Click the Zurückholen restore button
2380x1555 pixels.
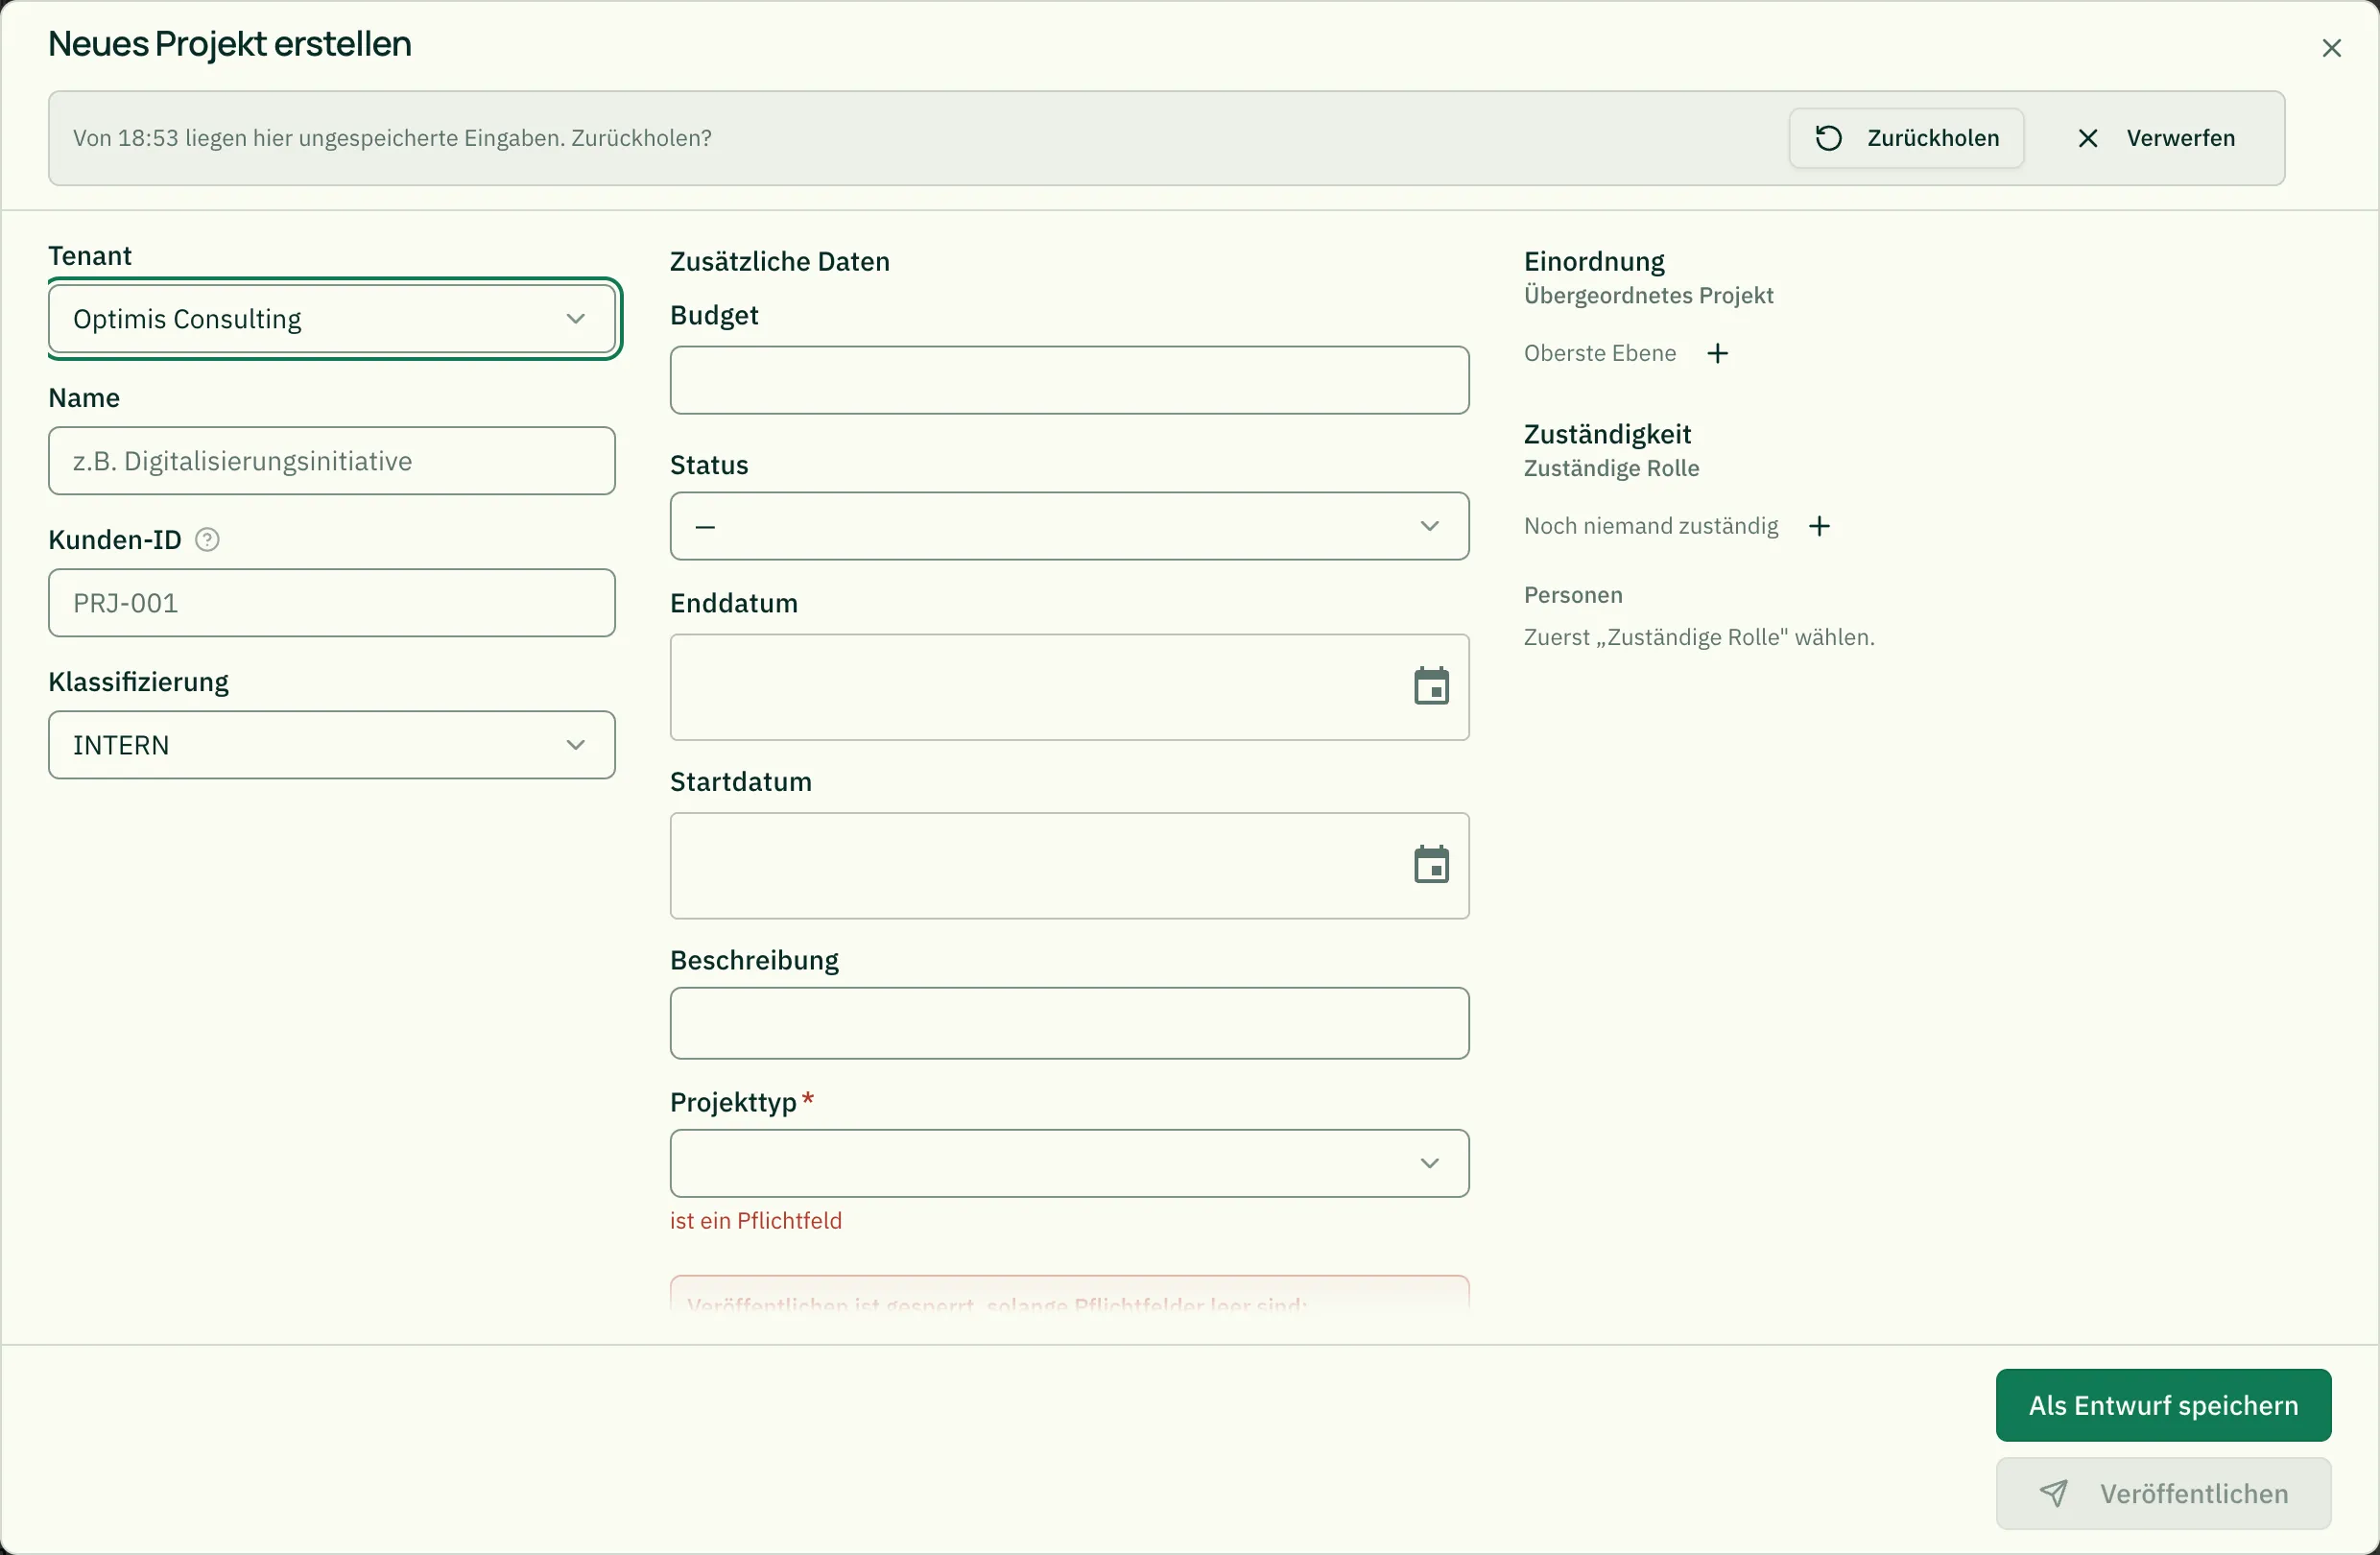tap(1906, 138)
